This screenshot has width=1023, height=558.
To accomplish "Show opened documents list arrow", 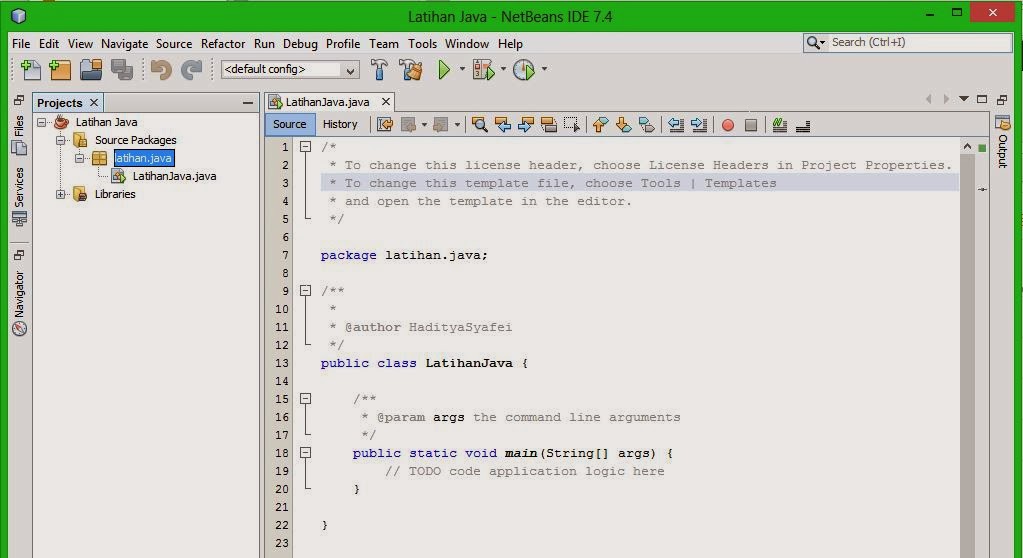I will (964, 99).
